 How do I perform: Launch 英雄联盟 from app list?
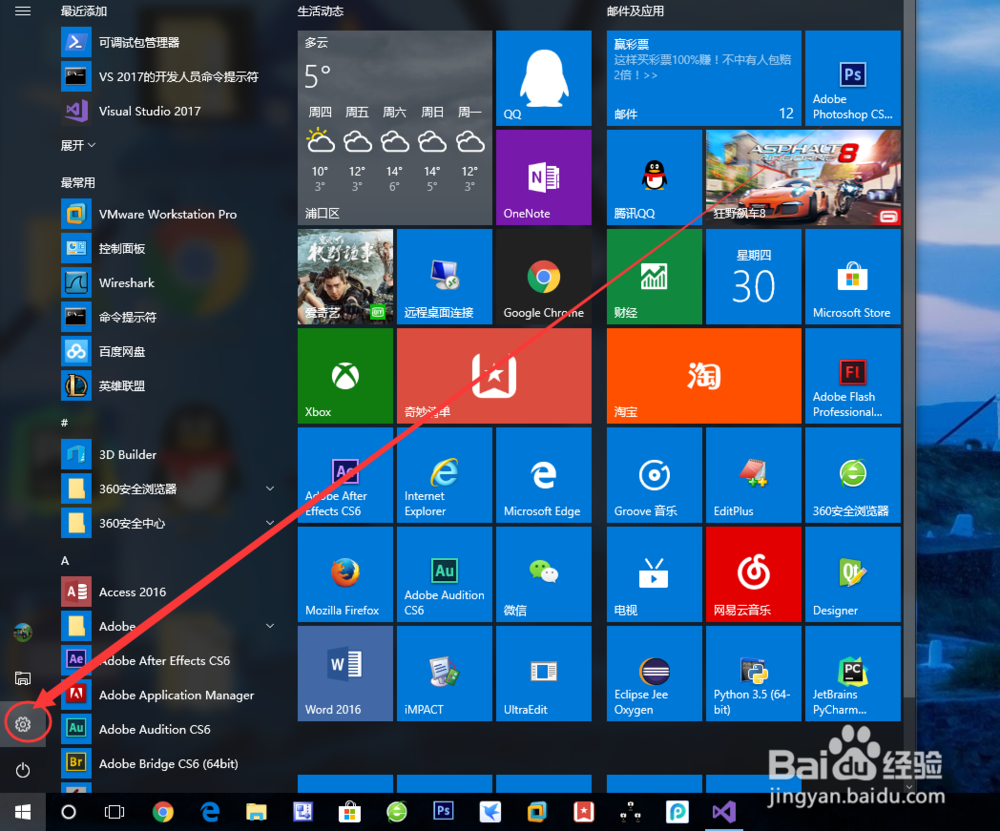(x=167, y=386)
